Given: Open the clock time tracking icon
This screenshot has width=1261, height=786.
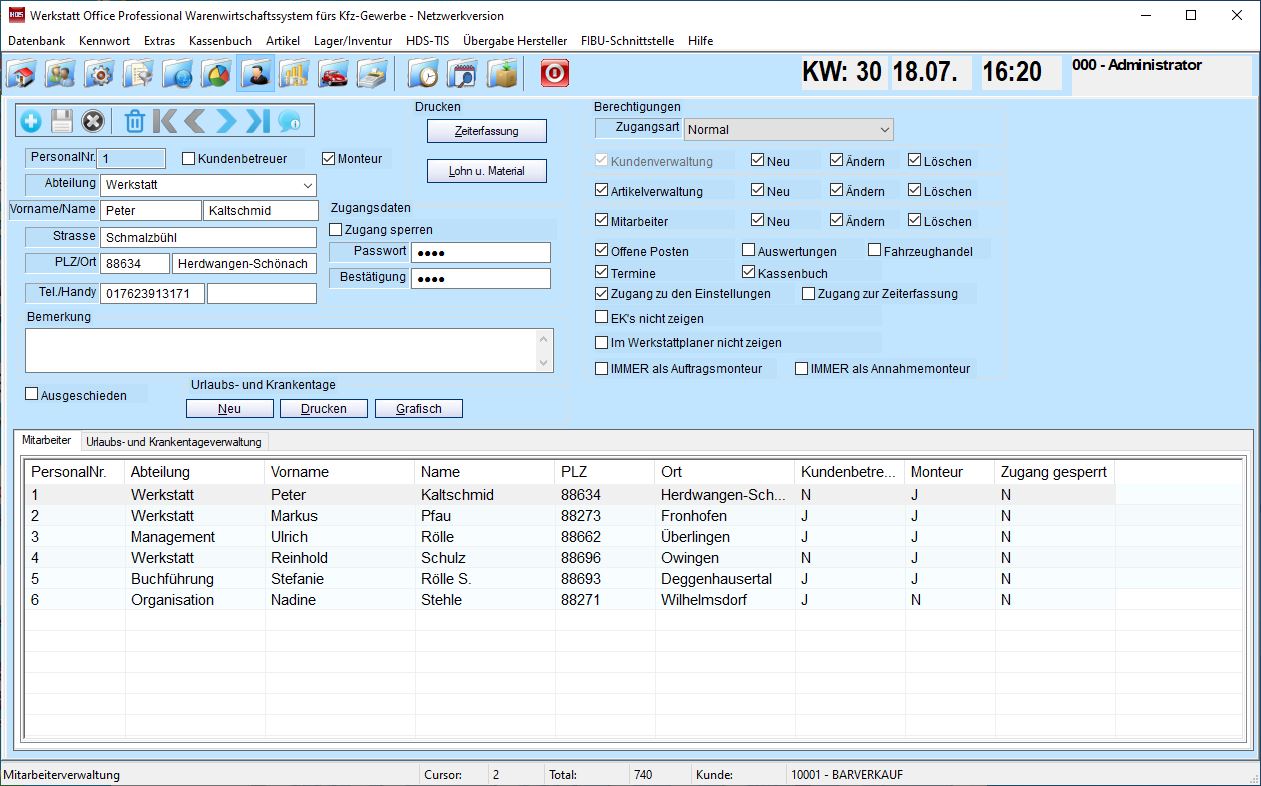Looking at the screenshot, I should coord(424,74).
